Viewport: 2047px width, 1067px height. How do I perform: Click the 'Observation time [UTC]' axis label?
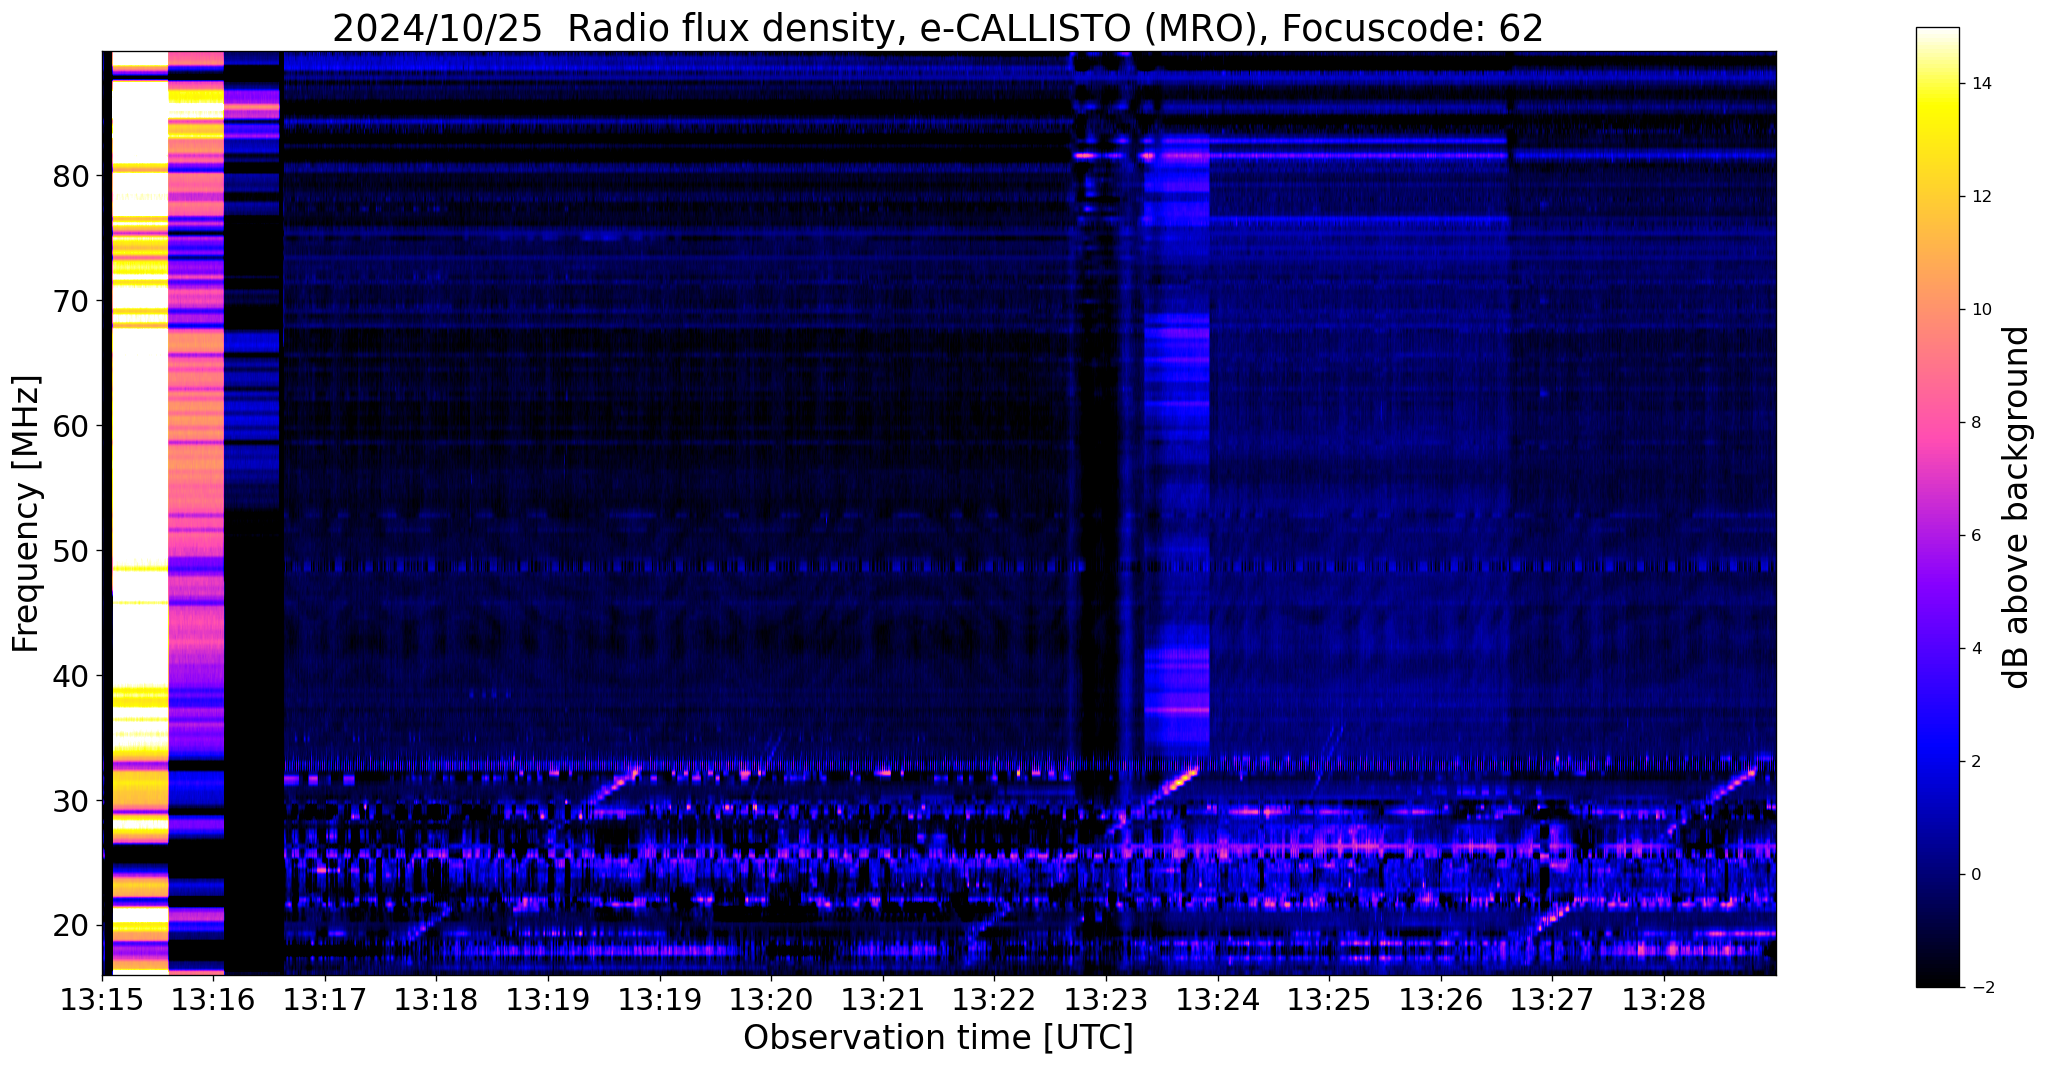pos(938,1037)
